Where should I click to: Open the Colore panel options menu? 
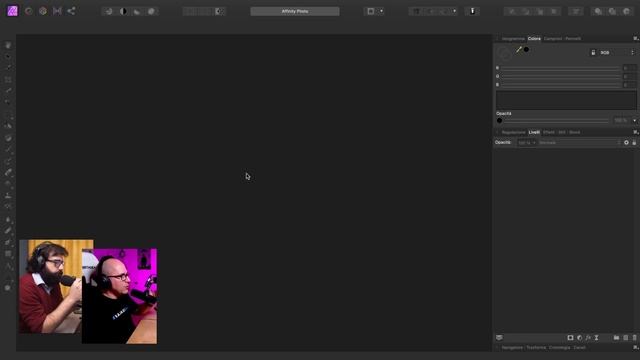click(636, 38)
